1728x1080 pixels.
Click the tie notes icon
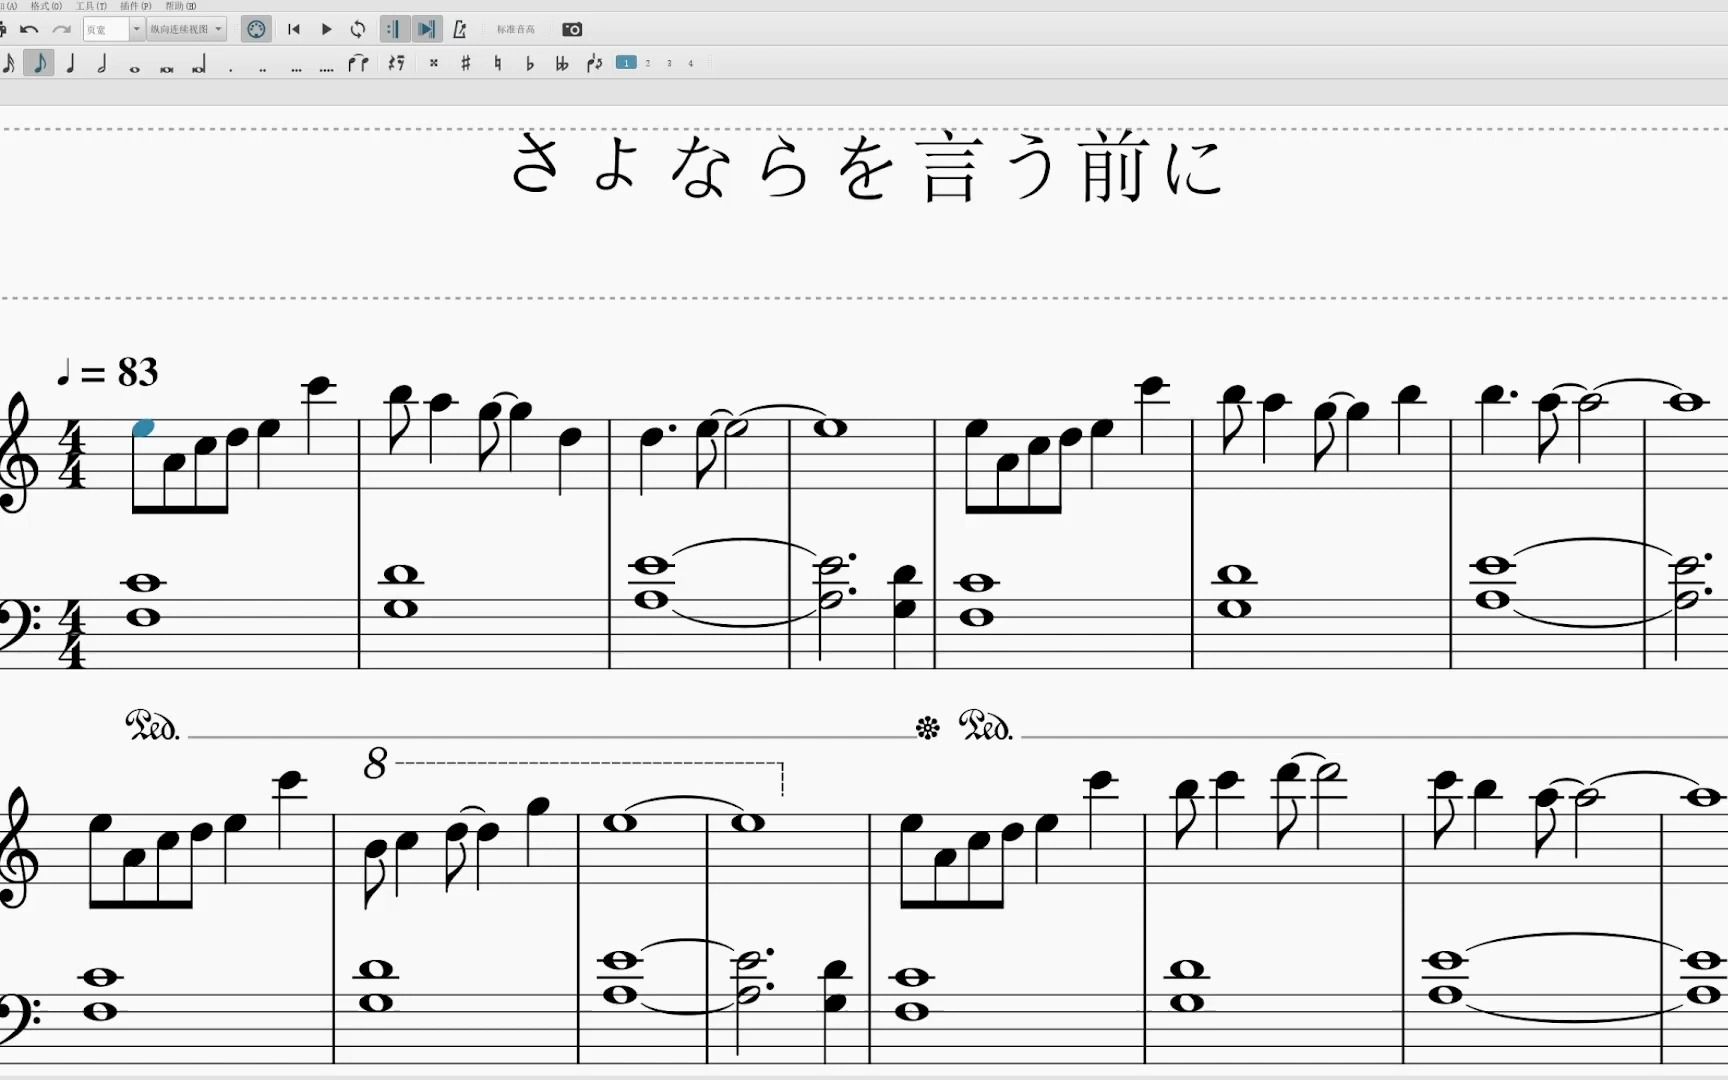click(358, 64)
